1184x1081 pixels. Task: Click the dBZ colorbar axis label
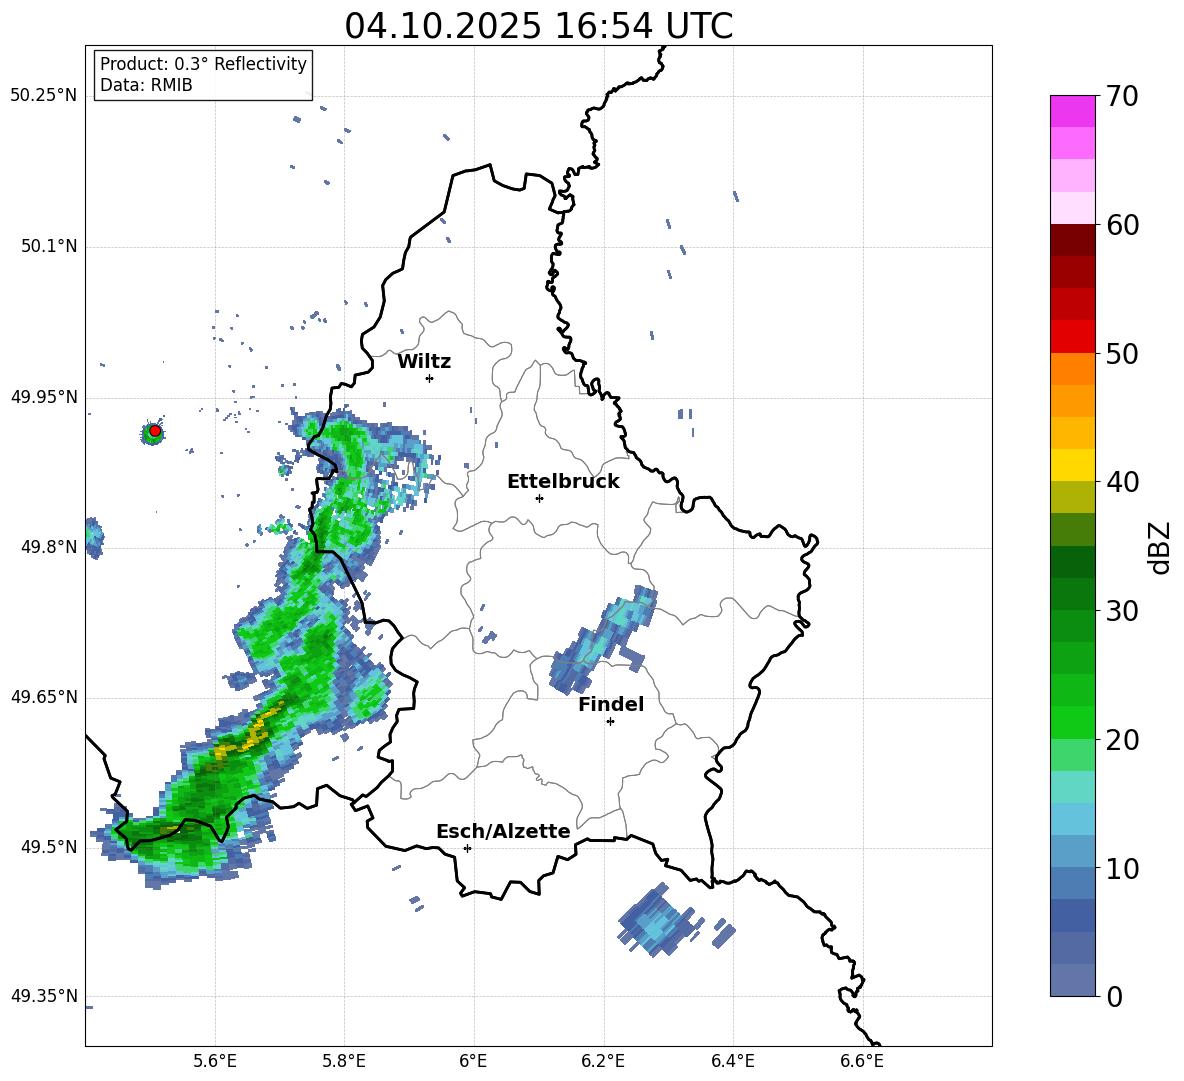click(1160, 547)
